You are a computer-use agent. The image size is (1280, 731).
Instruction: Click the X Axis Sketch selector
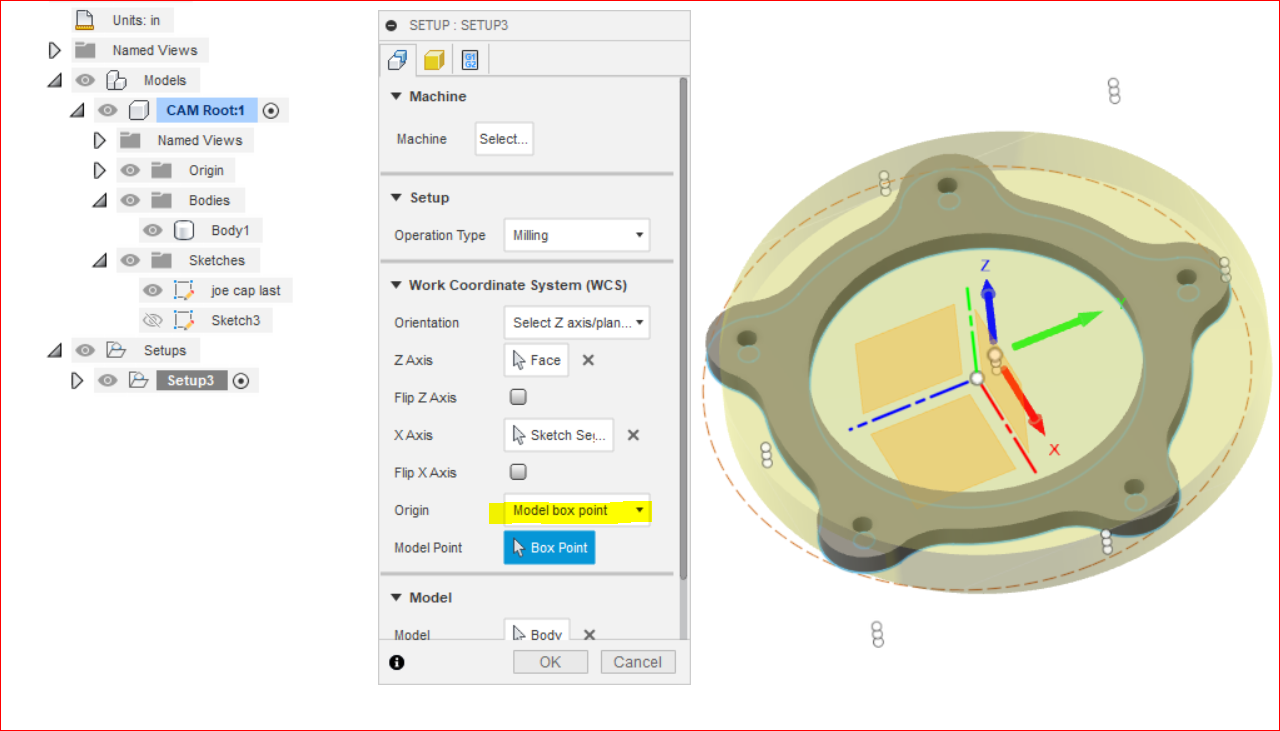click(x=558, y=435)
